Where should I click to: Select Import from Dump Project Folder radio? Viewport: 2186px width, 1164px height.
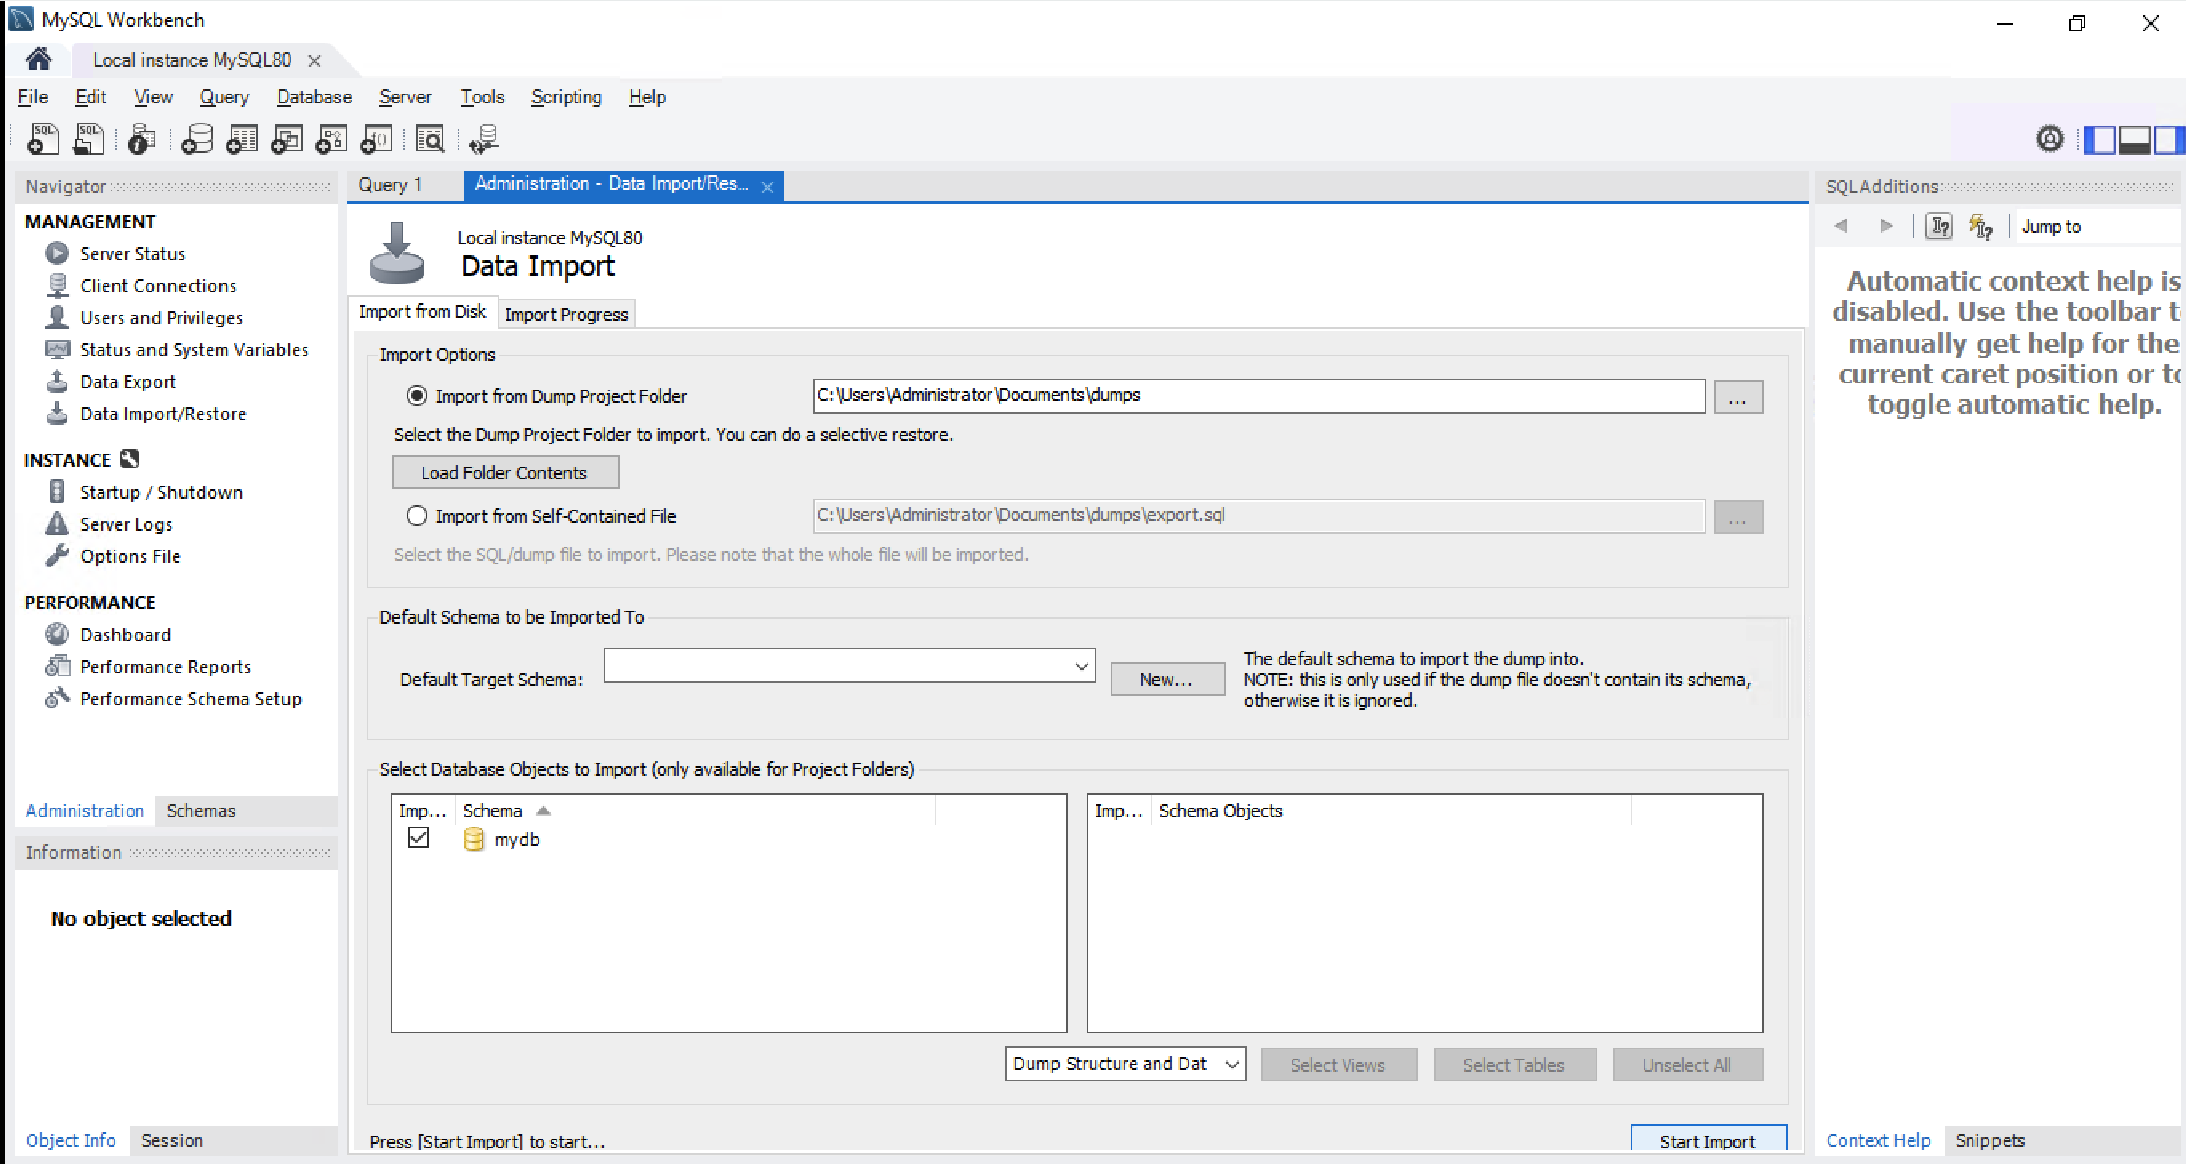click(x=417, y=396)
